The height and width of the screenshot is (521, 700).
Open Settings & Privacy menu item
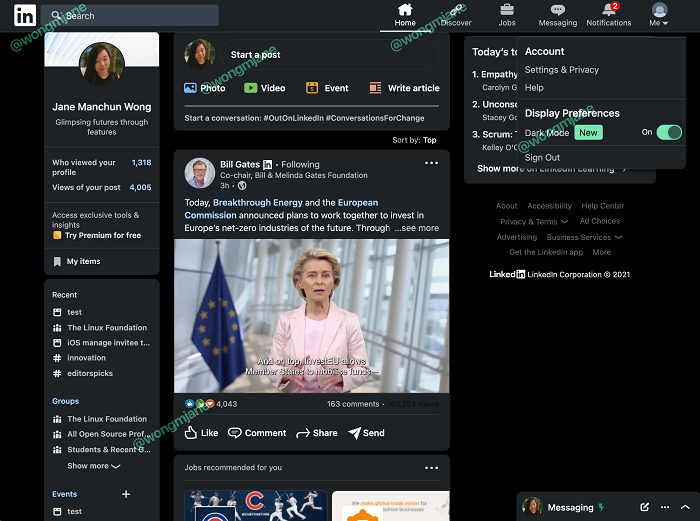(562, 70)
